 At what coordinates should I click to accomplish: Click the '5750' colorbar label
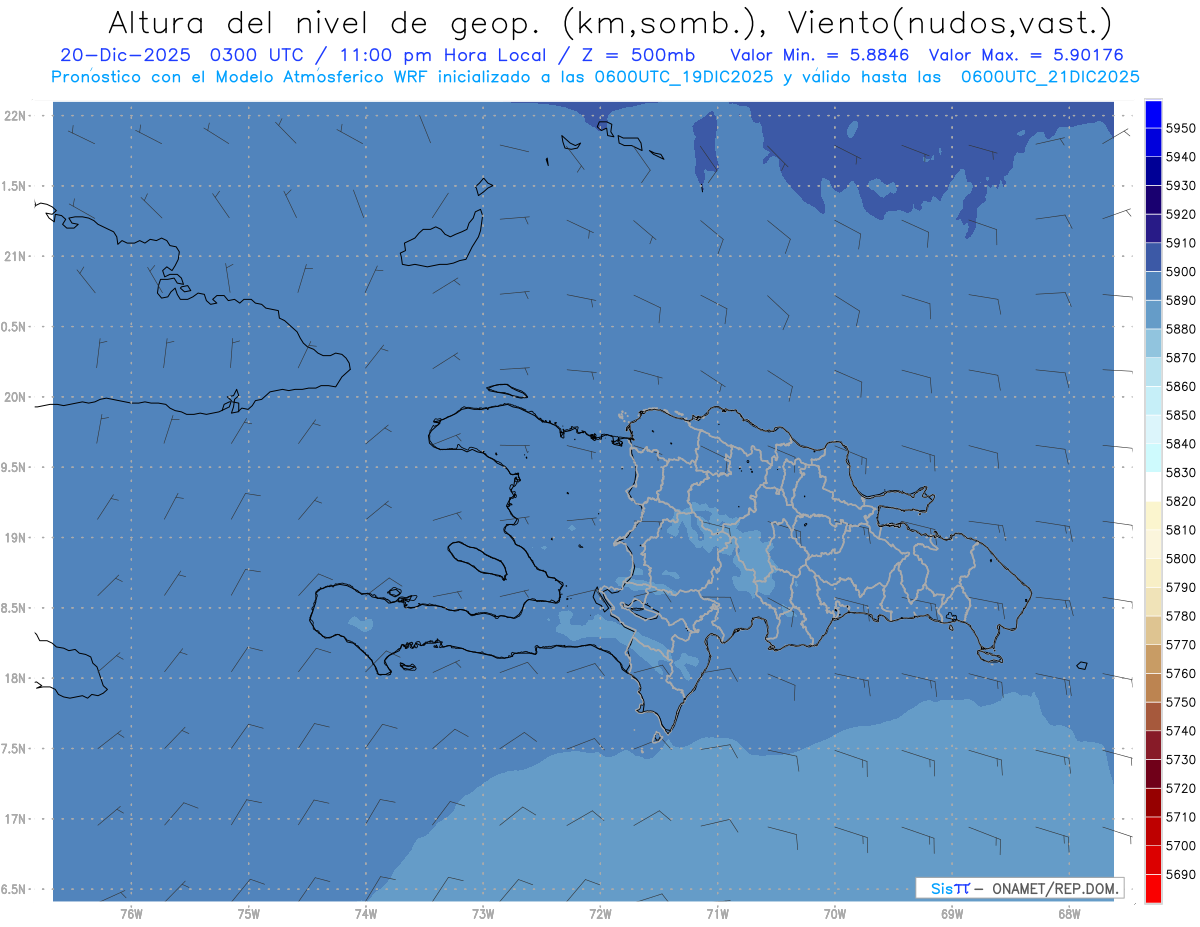click(x=1182, y=702)
